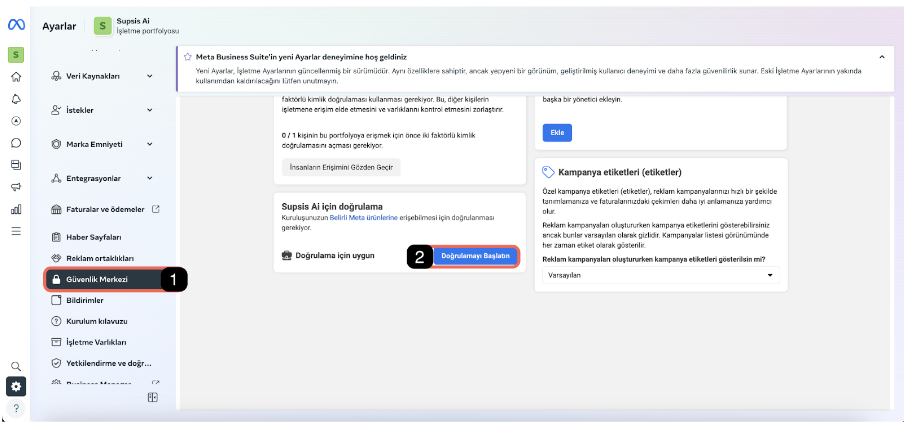Click İnsanların Erişimini Gözden Geçir button
This screenshot has width=904, height=424.
click(x=341, y=167)
